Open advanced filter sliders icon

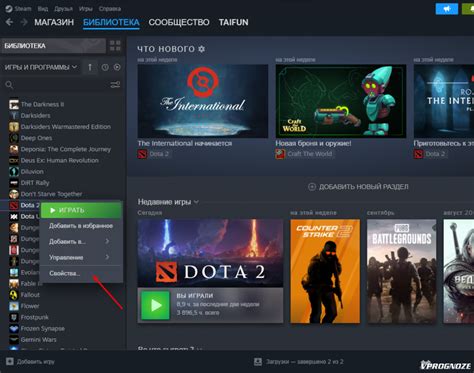tap(115, 85)
